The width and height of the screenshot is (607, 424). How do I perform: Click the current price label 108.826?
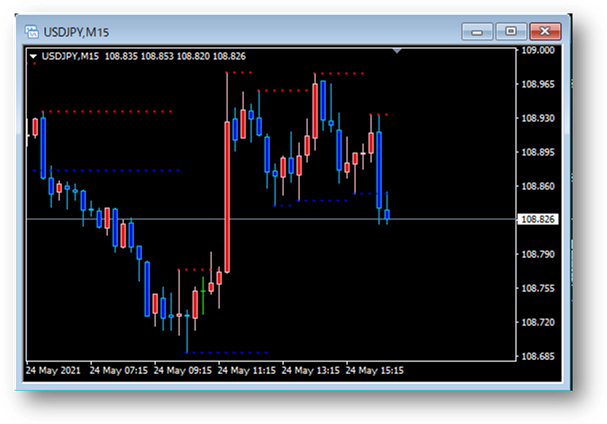538,219
